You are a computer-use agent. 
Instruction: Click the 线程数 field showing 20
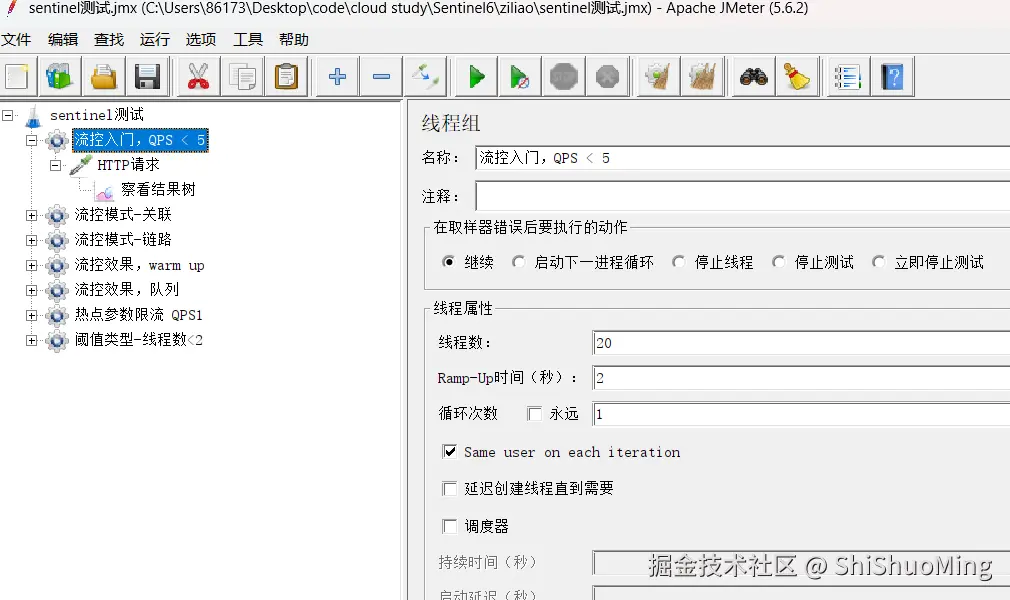(x=801, y=342)
